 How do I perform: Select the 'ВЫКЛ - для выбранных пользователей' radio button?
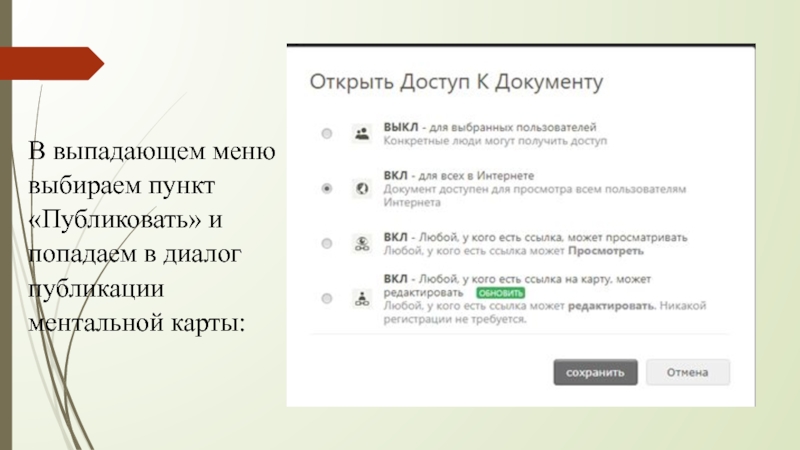pyautogui.click(x=327, y=134)
